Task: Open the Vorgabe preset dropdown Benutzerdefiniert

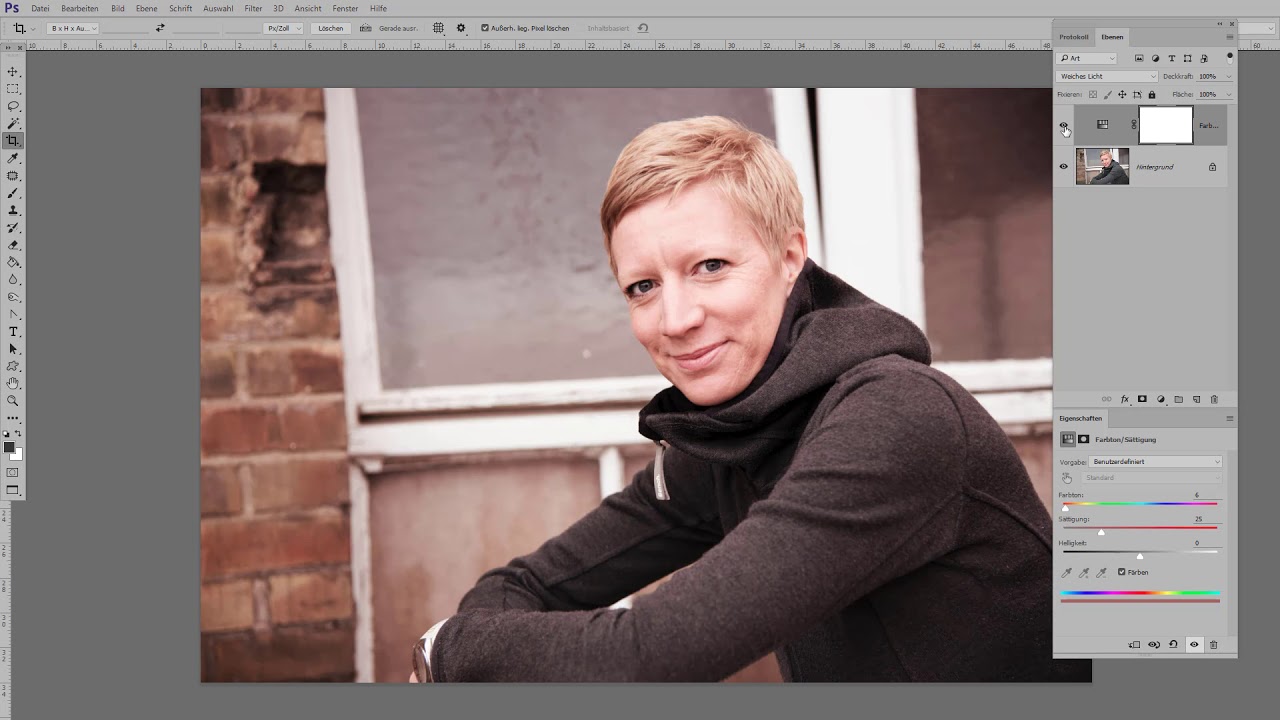Action: pos(1155,462)
